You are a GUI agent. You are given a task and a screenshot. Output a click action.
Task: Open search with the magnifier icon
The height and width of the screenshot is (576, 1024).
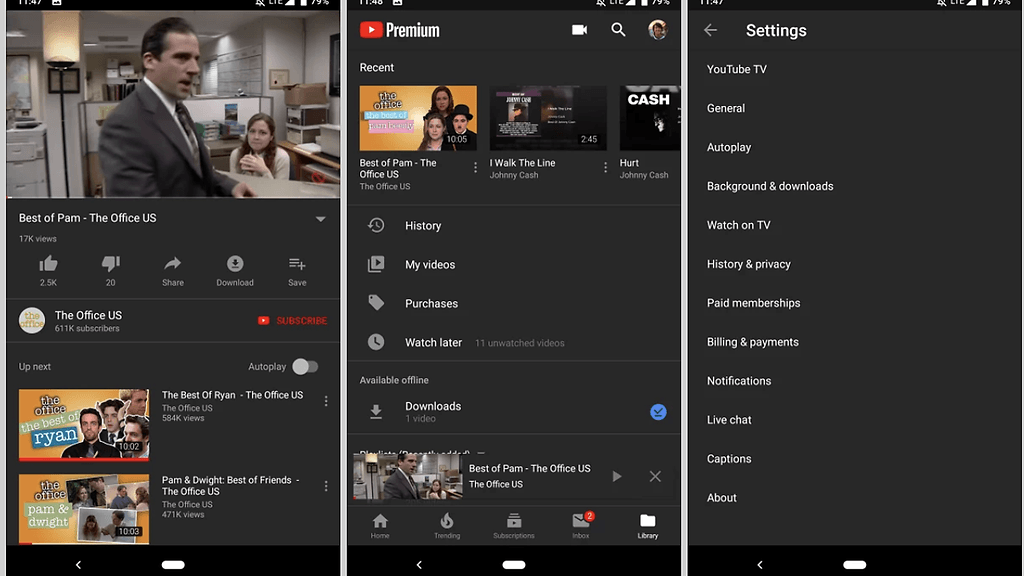click(619, 30)
